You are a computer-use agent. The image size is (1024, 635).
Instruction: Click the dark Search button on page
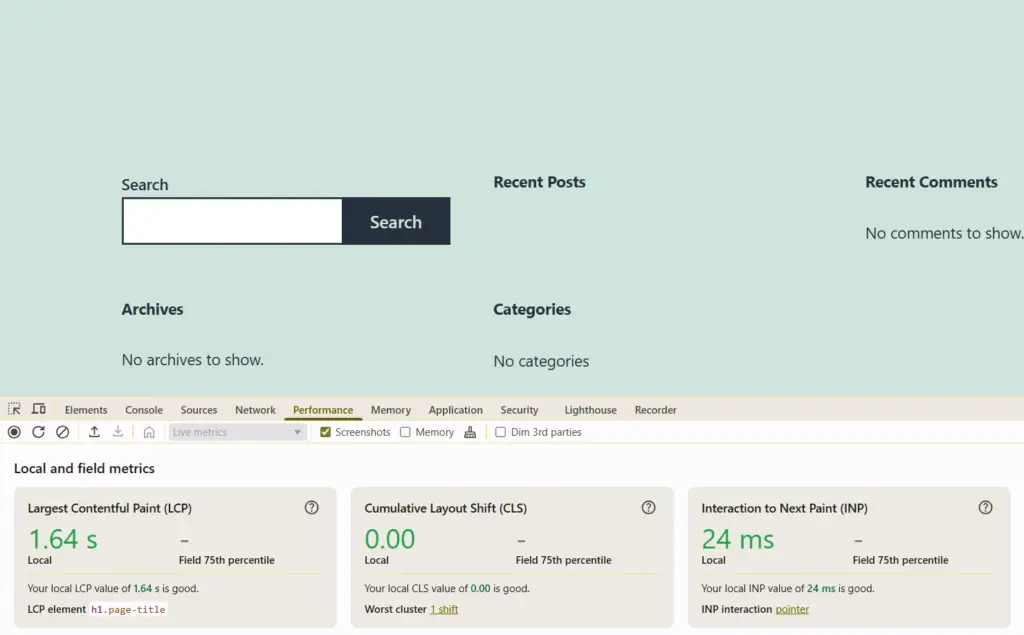pyautogui.click(x=396, y=221)
